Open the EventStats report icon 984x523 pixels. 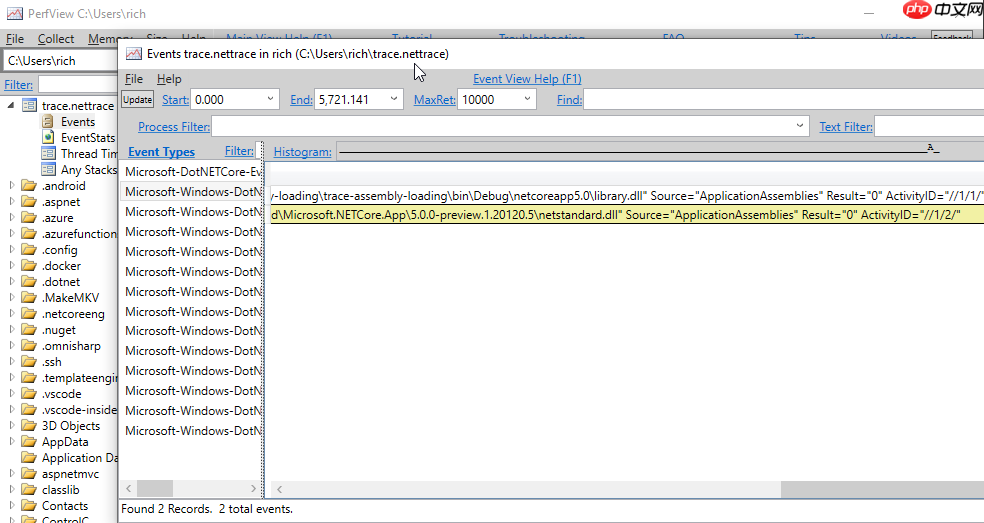click(x=48, y=137)
